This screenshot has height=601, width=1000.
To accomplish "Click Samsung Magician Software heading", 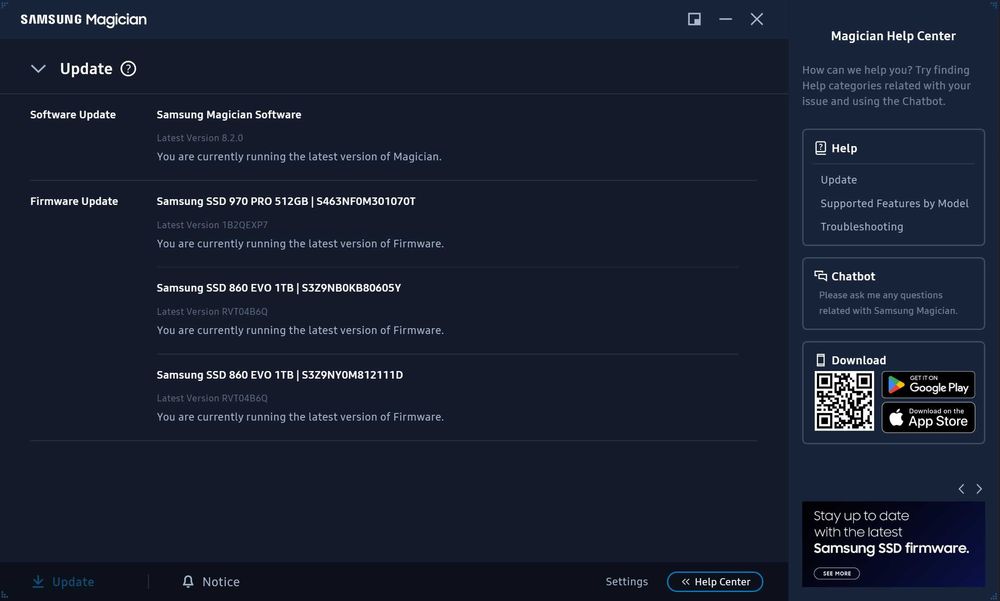I will pyautogui.click(x=229, y=115).
